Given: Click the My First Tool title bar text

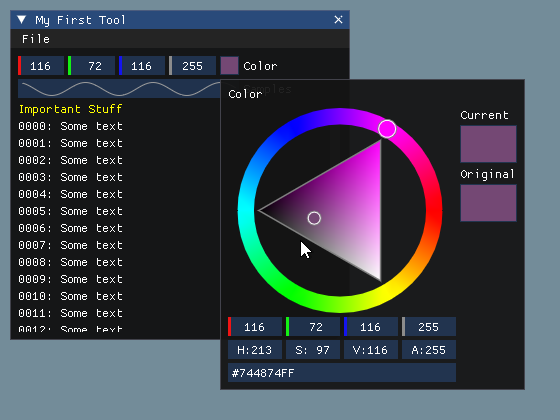Looking at the screenshot, I should 80,20.
